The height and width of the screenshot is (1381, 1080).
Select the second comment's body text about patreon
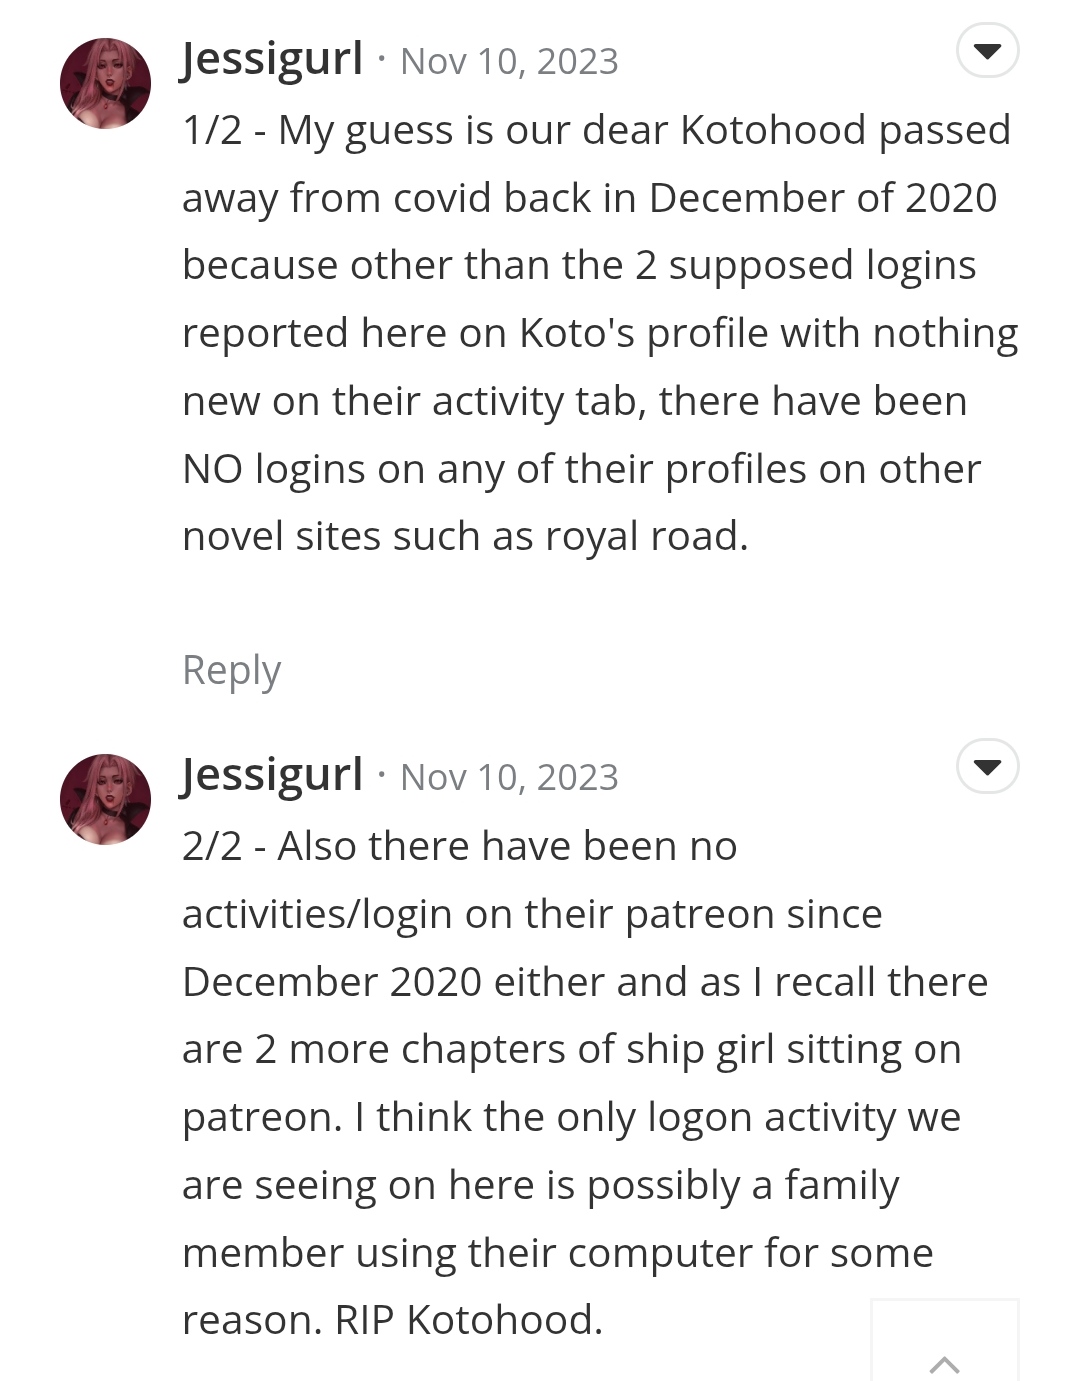584,1083
